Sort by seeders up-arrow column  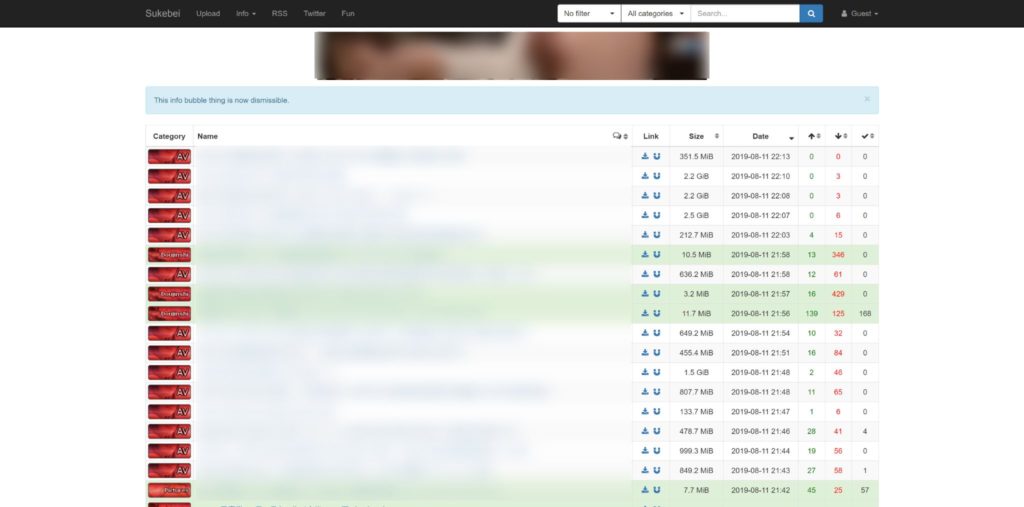(811, 136)
